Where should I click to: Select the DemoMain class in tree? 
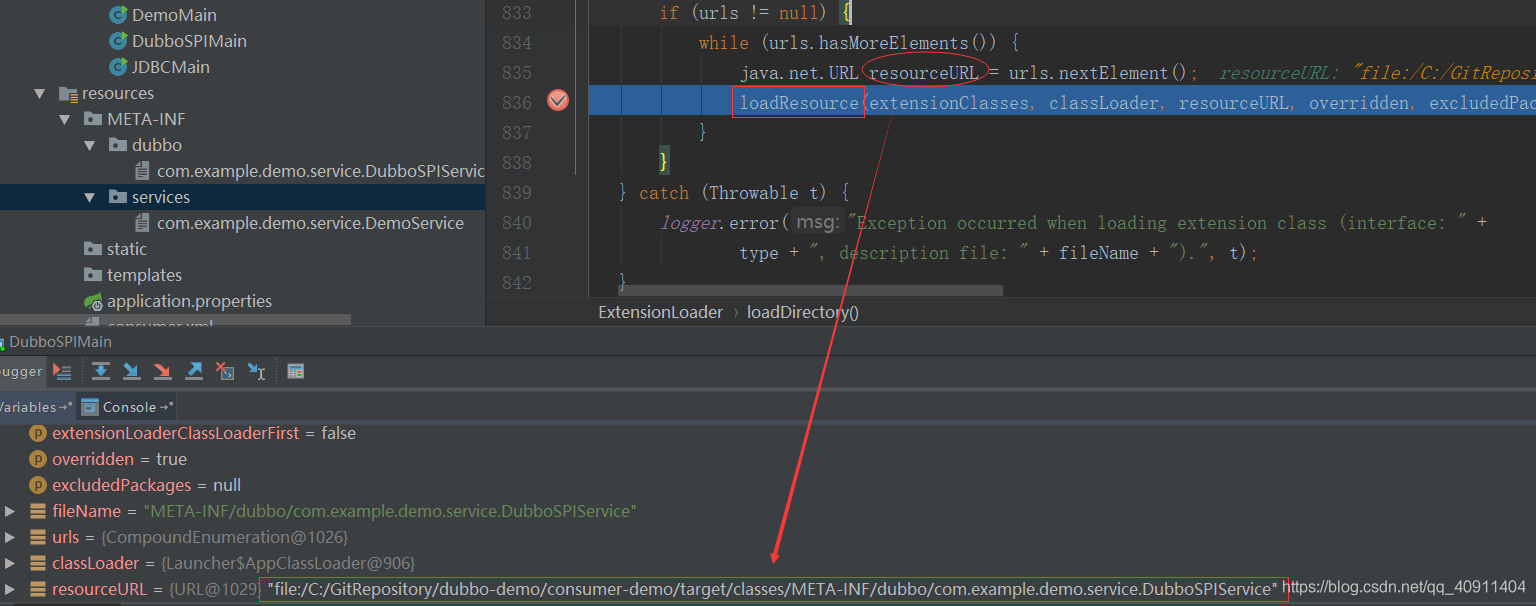(174, 15)
